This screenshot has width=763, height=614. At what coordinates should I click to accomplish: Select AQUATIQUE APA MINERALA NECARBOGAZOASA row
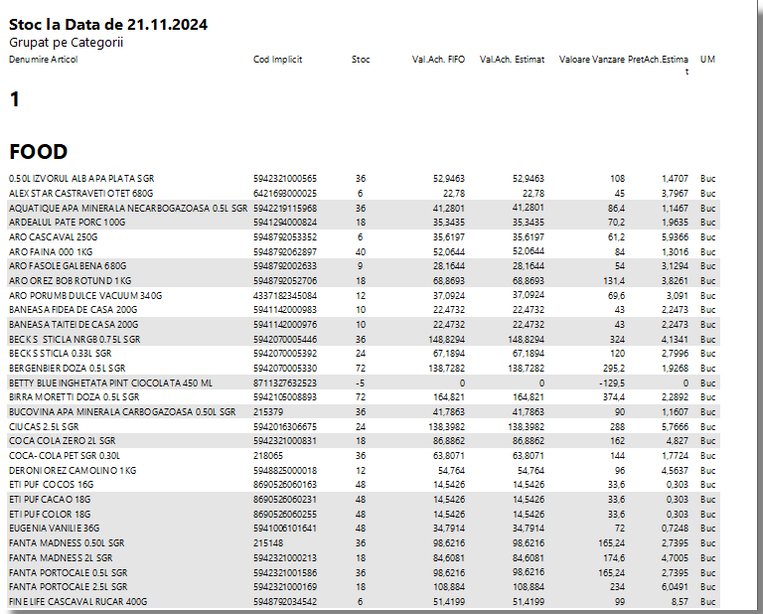tap(363, 208)
